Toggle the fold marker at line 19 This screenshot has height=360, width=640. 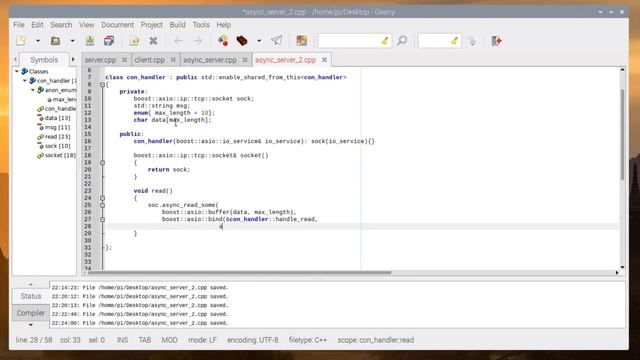click(102, 162)
